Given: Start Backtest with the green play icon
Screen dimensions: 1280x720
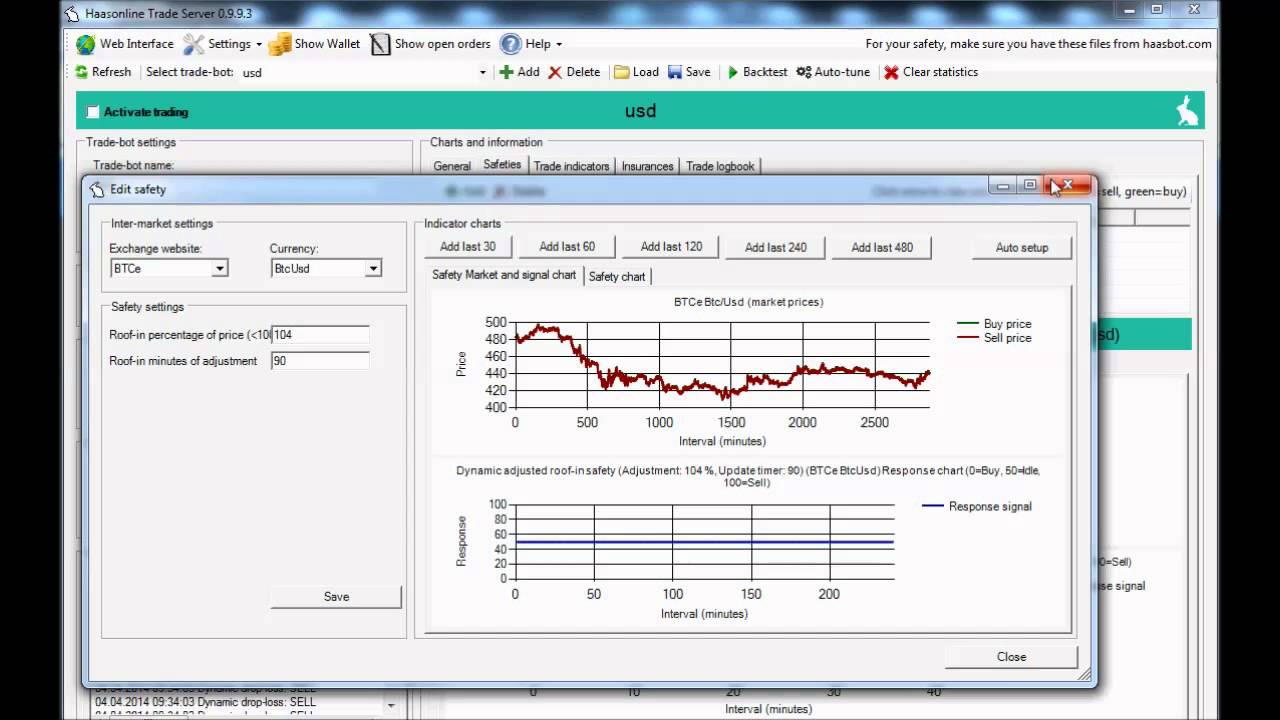Looking at the screenshot, I should click(x=733, y=72).
